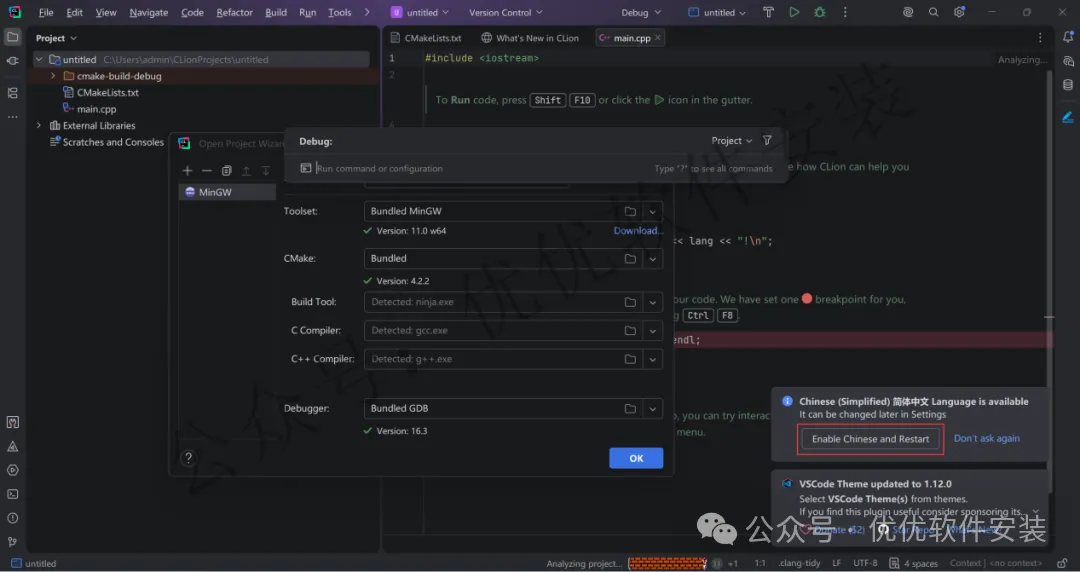Screen dimensions: 1080x572
Task: Expand the Debugger dropdown arrow
Action: point(652,409)
